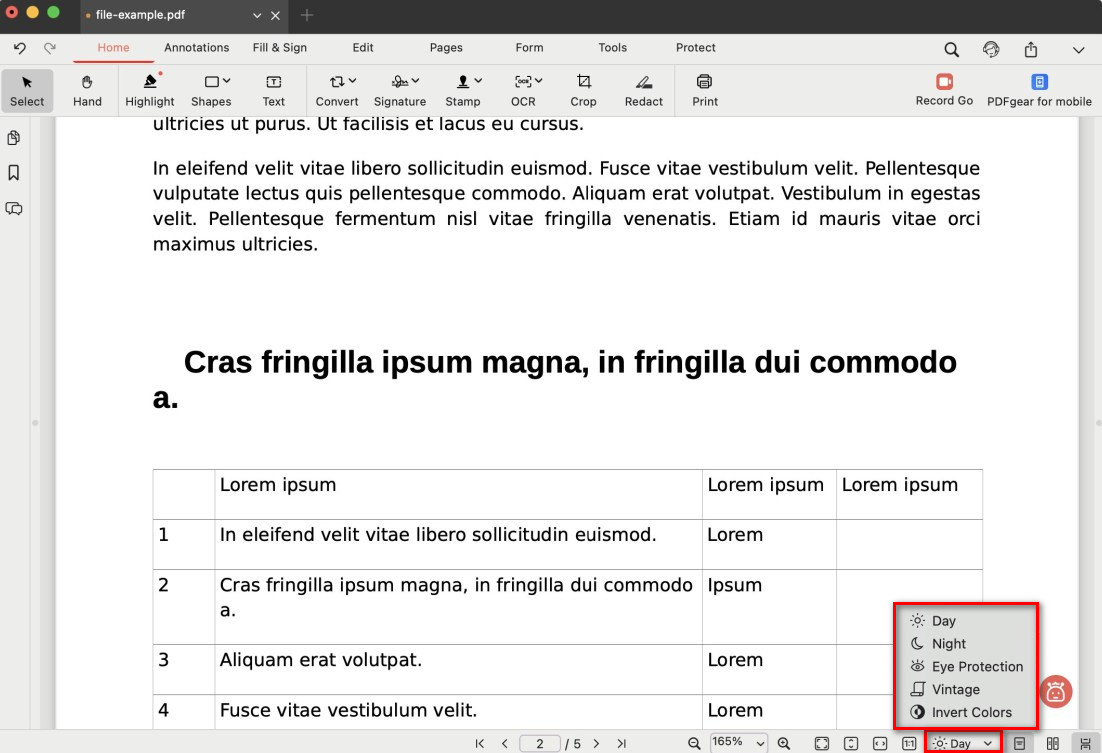This screenshot has height=753, width=1102.
Task: Open the zoom level 165% dropdown
Action: click(739, 743)
